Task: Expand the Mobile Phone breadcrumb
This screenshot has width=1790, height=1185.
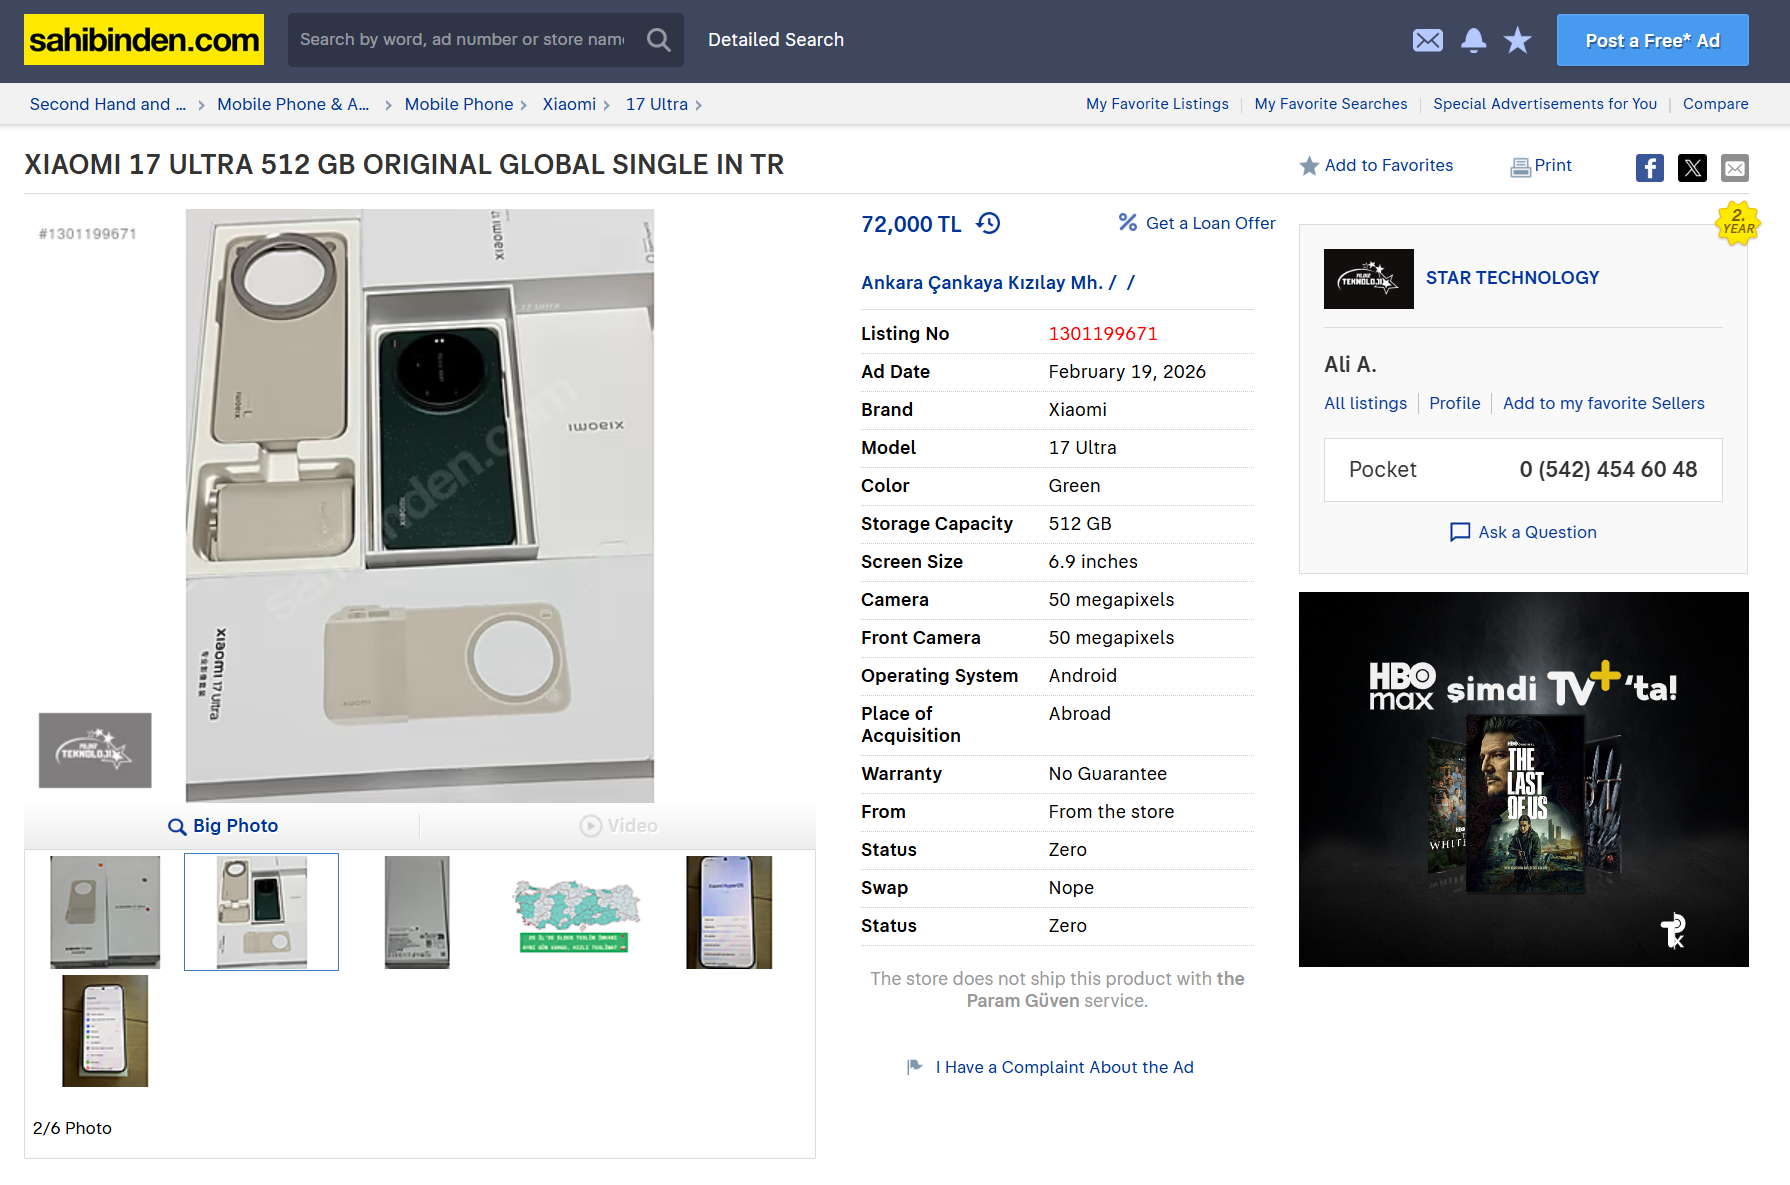Action: (458, 104)
